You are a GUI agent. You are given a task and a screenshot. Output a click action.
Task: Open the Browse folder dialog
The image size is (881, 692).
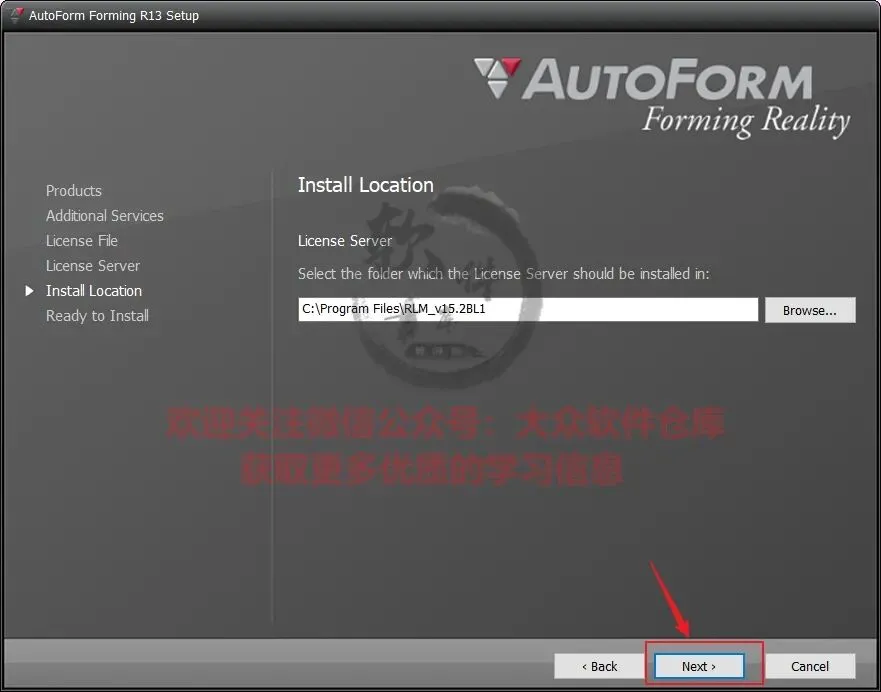point(810,310)
